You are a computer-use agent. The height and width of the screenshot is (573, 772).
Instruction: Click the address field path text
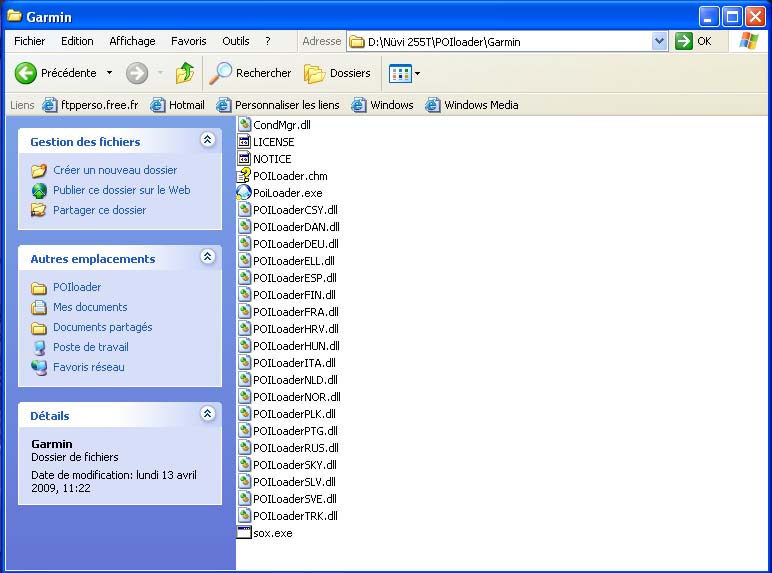[444, 42]
